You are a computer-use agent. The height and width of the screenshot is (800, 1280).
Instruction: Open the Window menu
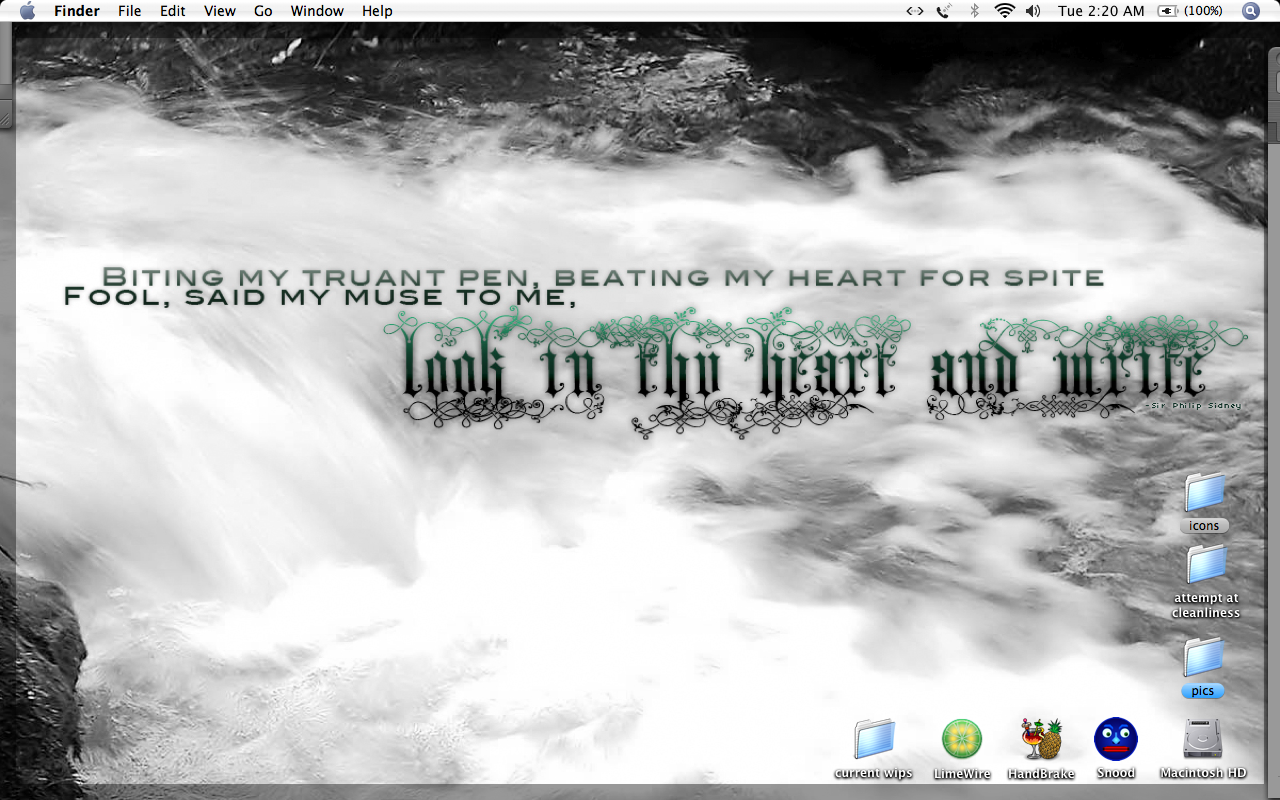(x=317, y=11)
